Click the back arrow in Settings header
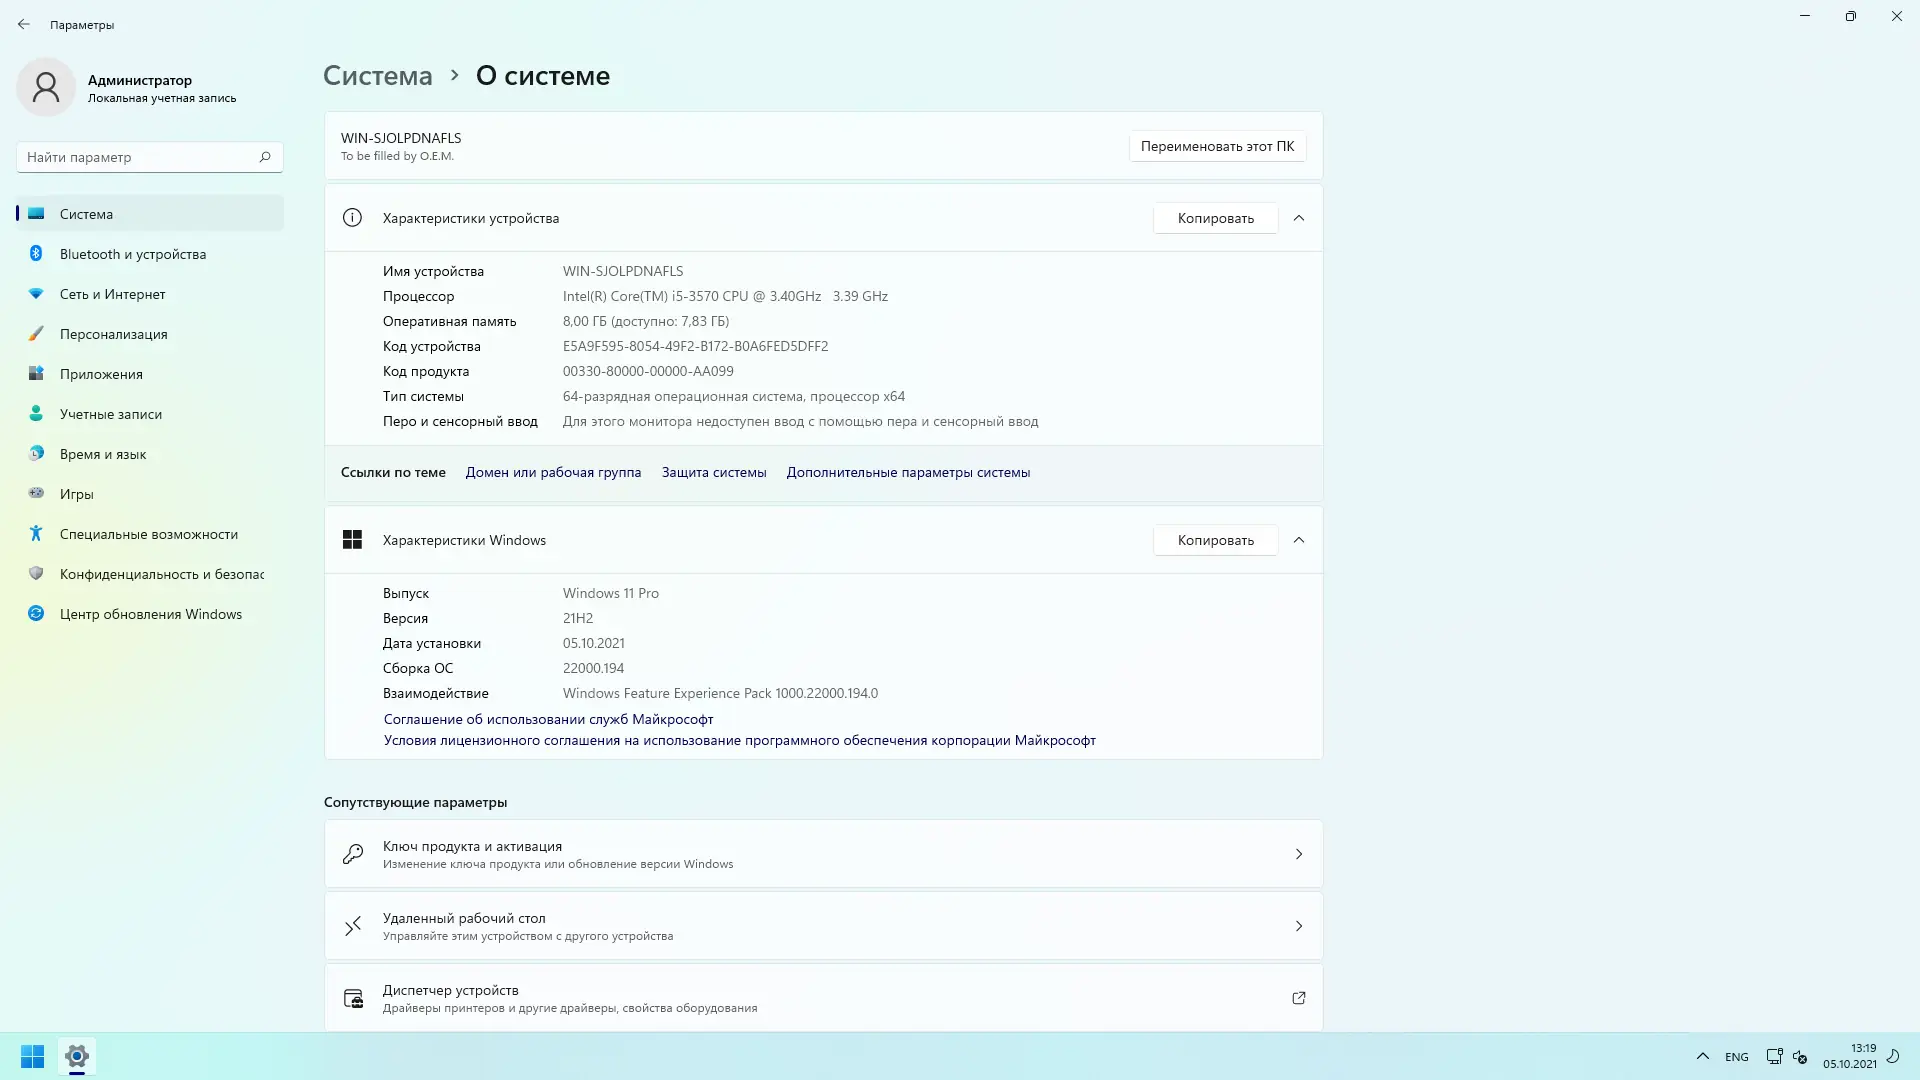 [x=24, y=25]
